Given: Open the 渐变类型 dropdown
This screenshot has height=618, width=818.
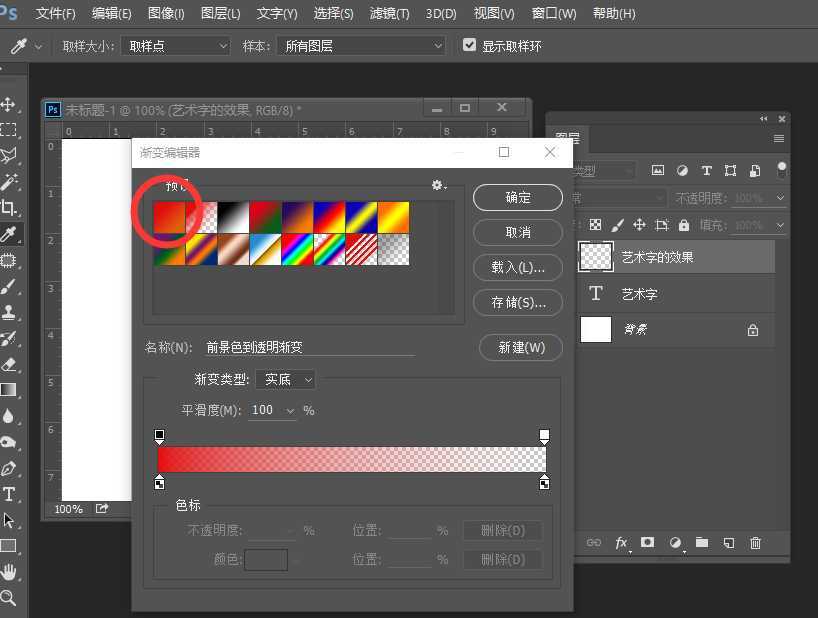Looking at the screenshot, I should pyautogui.click(x=287, y=380).
